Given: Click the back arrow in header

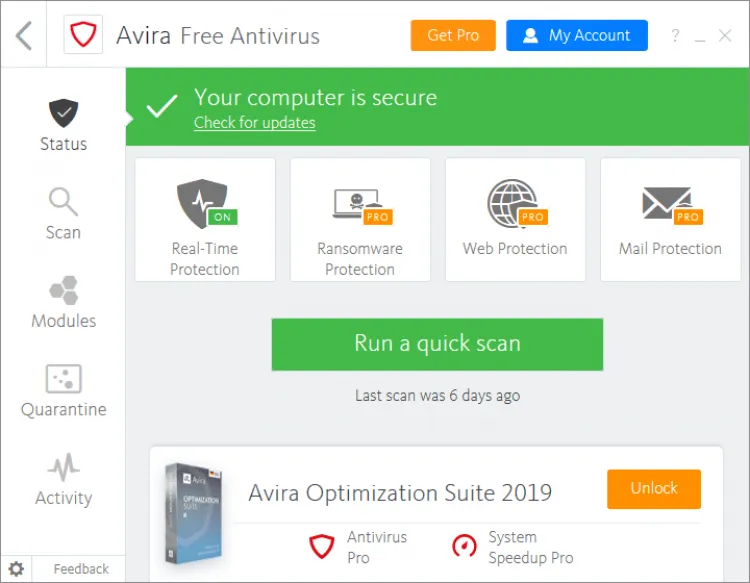Looking at the screenshot, I should (23, 35).
